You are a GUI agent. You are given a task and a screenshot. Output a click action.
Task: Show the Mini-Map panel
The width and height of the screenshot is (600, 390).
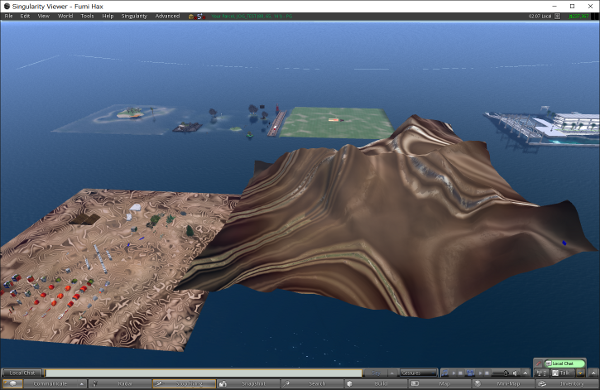(503, 383)
